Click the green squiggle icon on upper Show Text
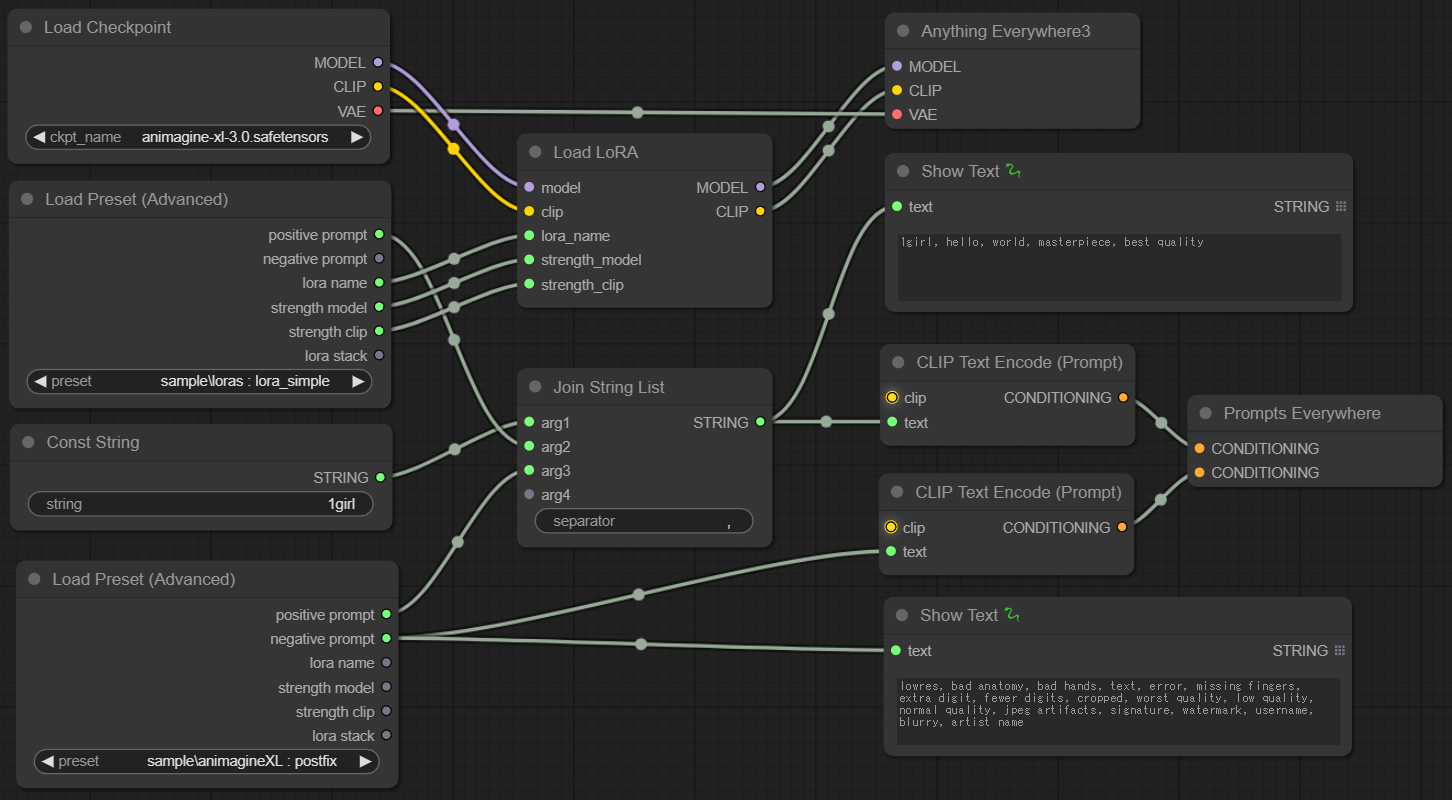The height and width of the screenshot is (800, 1452). (x=1015, y=171)
